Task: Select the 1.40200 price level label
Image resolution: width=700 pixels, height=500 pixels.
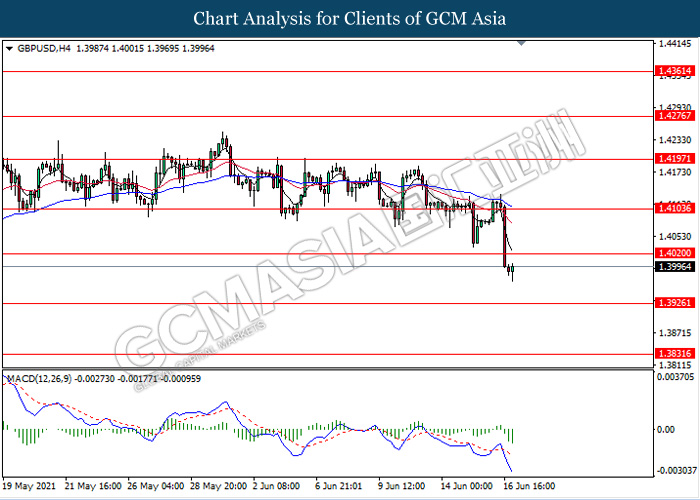Action: pyautogui.click(x=674, y=253)
